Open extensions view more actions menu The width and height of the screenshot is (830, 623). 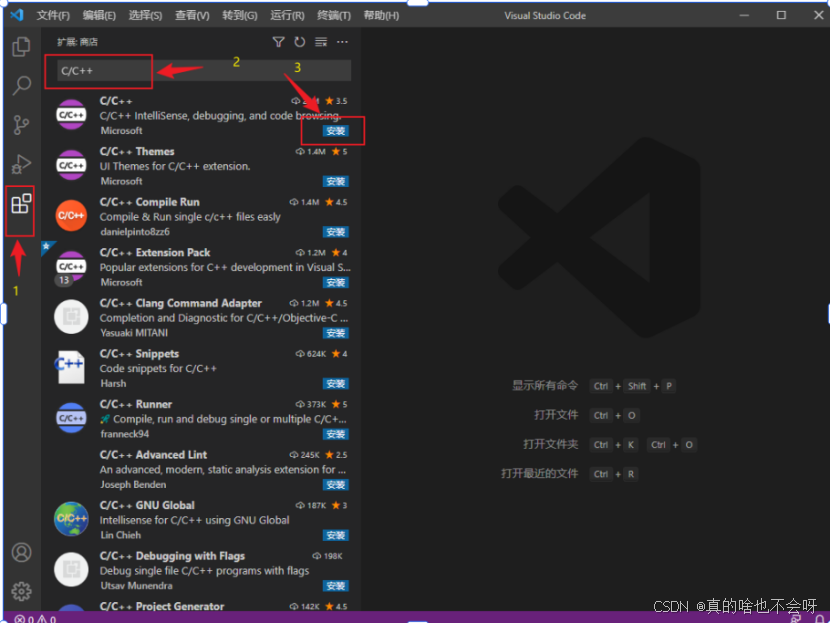pyautogui.click(x=342, y=42)
